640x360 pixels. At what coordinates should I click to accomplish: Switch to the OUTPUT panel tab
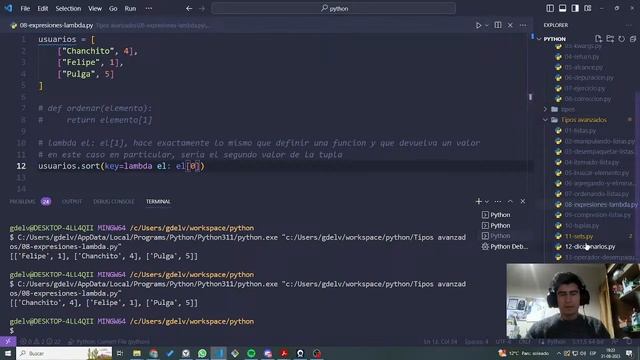point(72,201)
